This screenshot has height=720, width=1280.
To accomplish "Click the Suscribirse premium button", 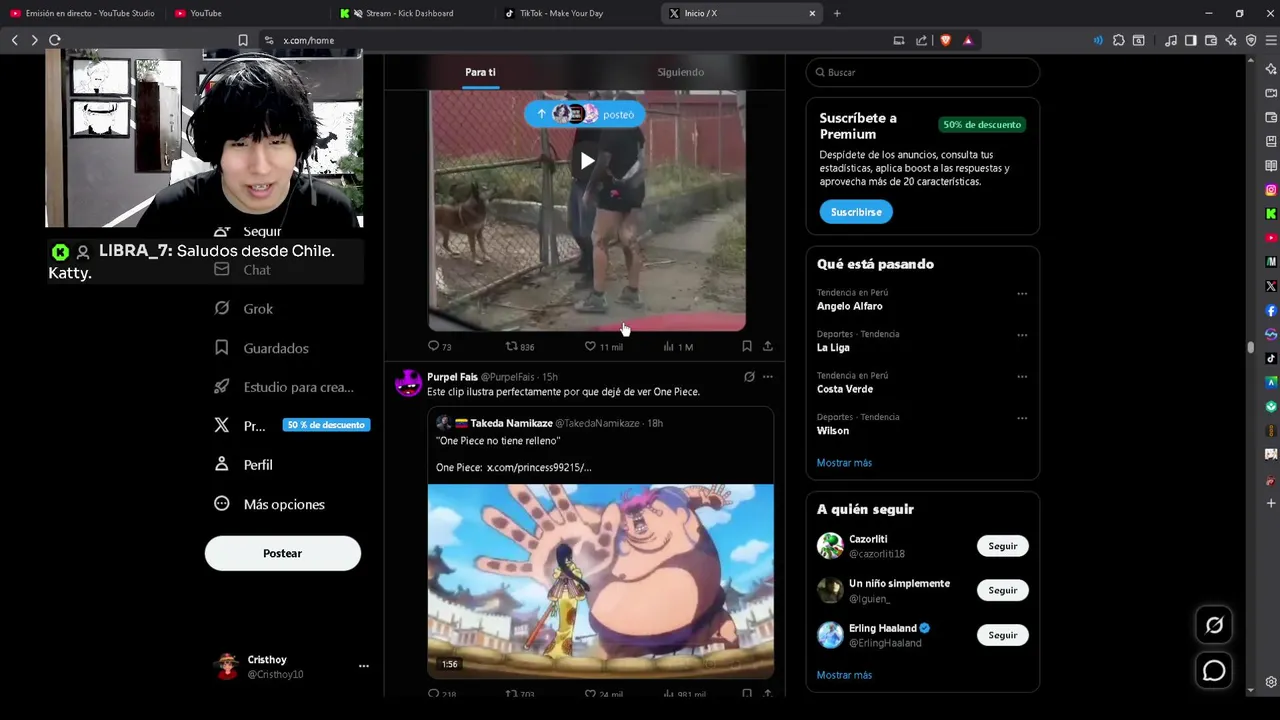I will tap(856, 212).
